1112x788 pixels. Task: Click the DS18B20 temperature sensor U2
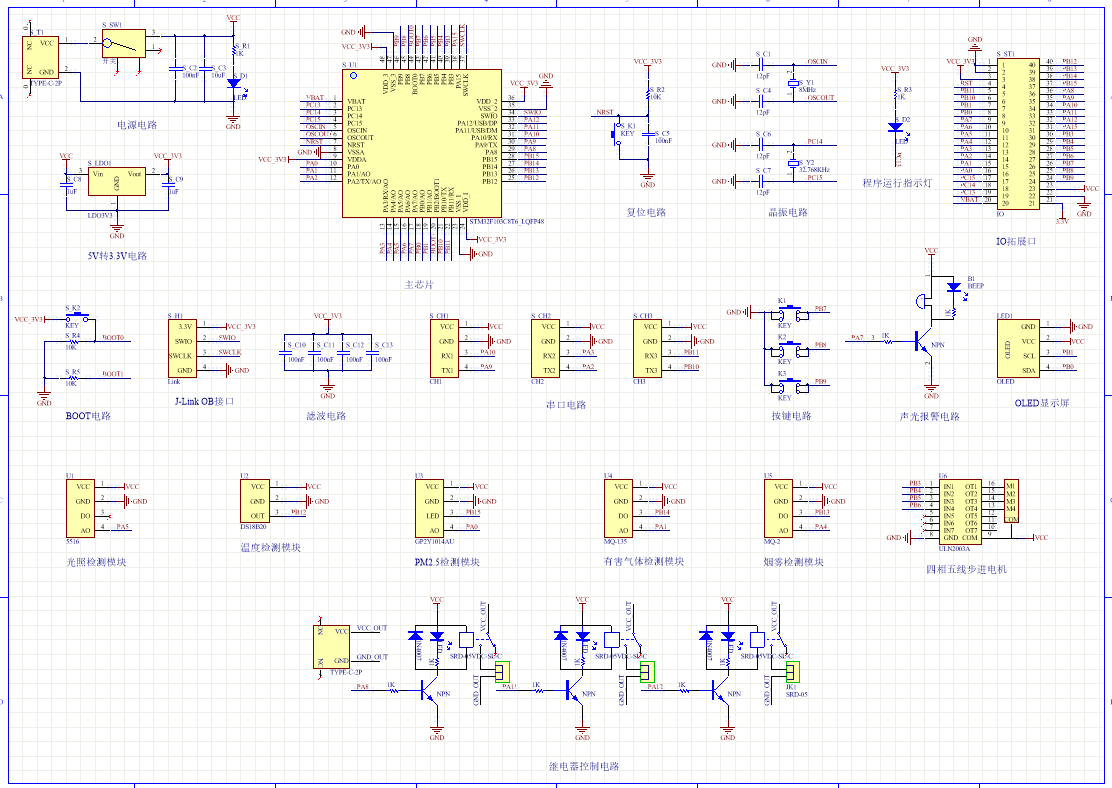tap(256, 501)
